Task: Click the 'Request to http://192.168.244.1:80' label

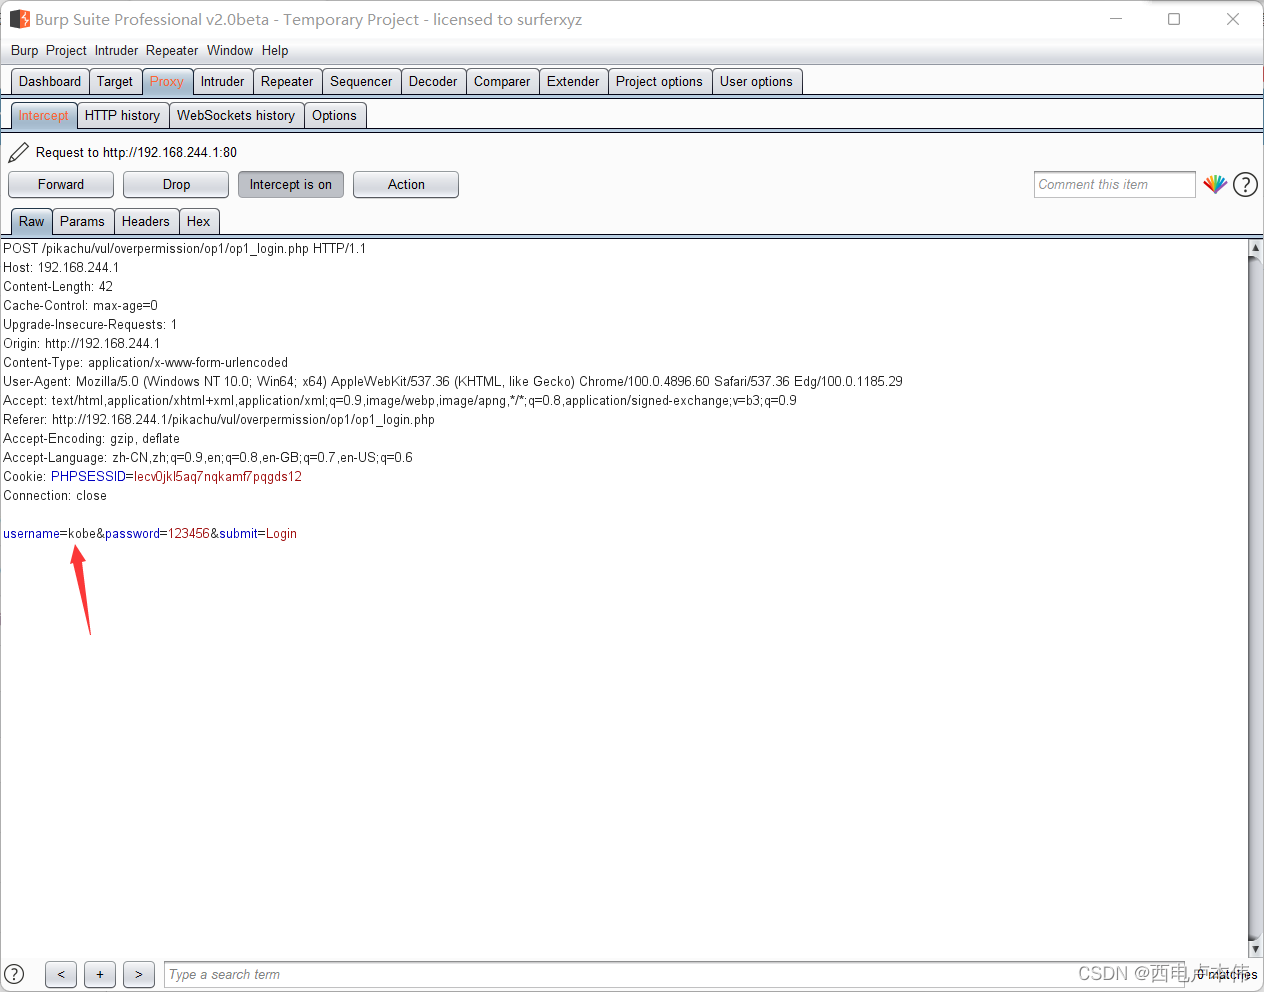Action: (136, 152)
